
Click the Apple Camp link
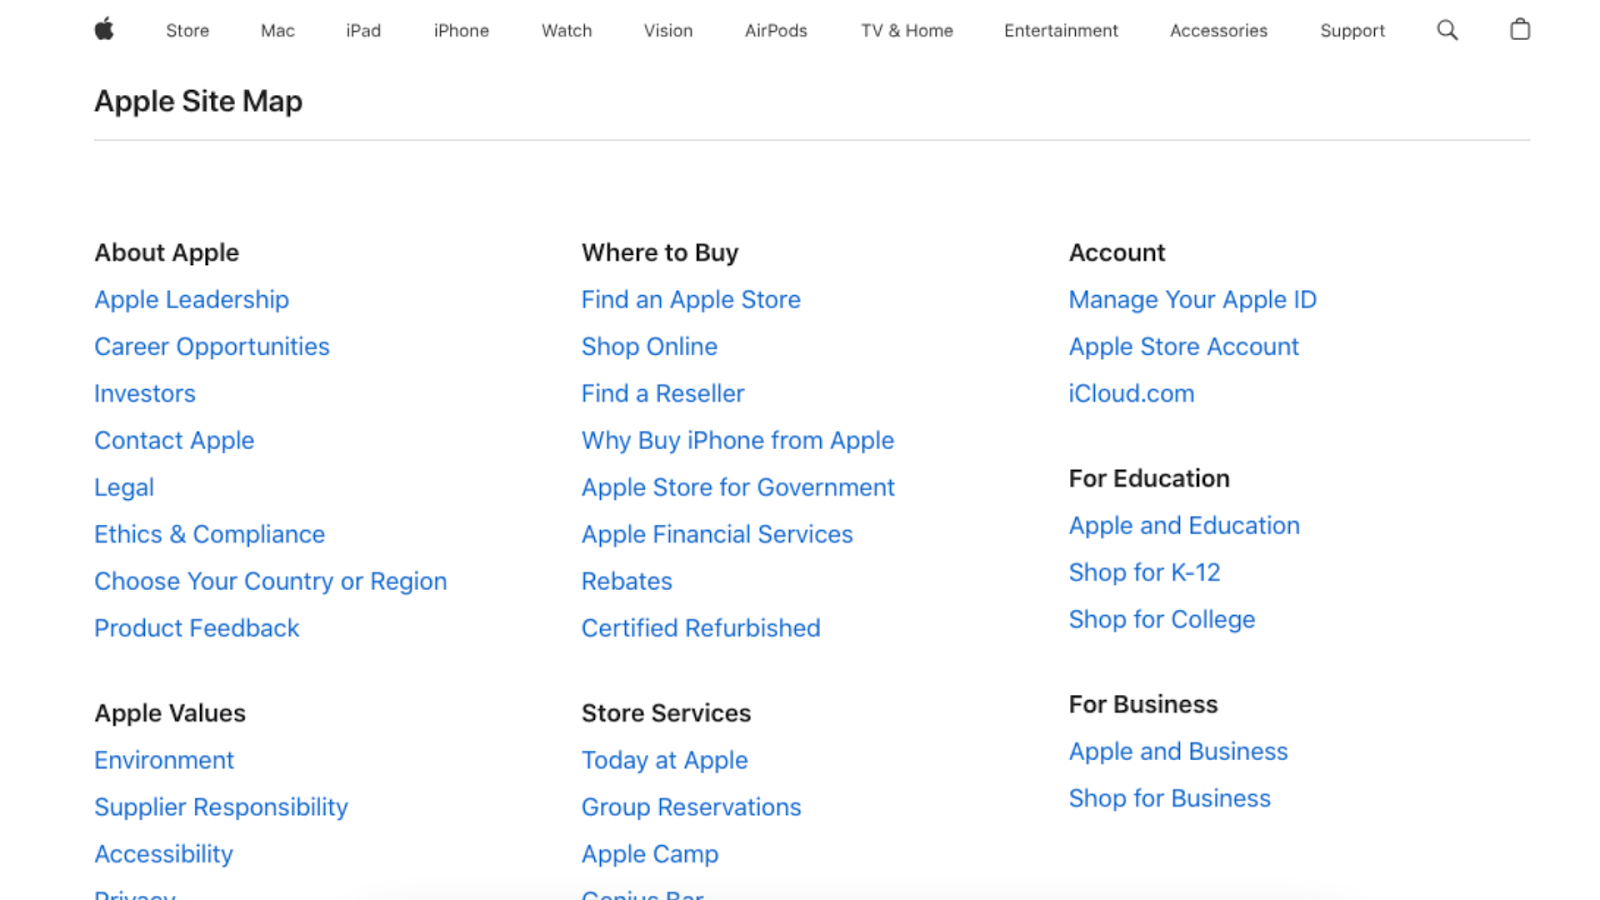pos(650,855)
